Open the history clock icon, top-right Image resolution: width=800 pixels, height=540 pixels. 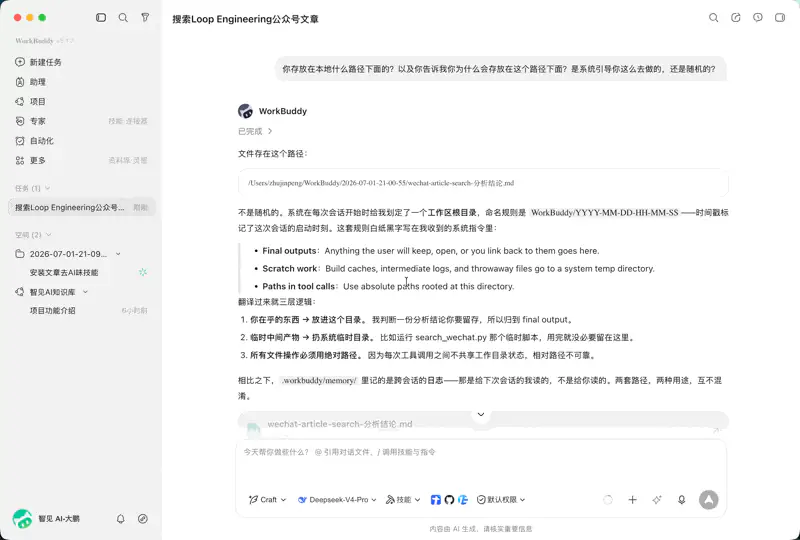(758, 18)
